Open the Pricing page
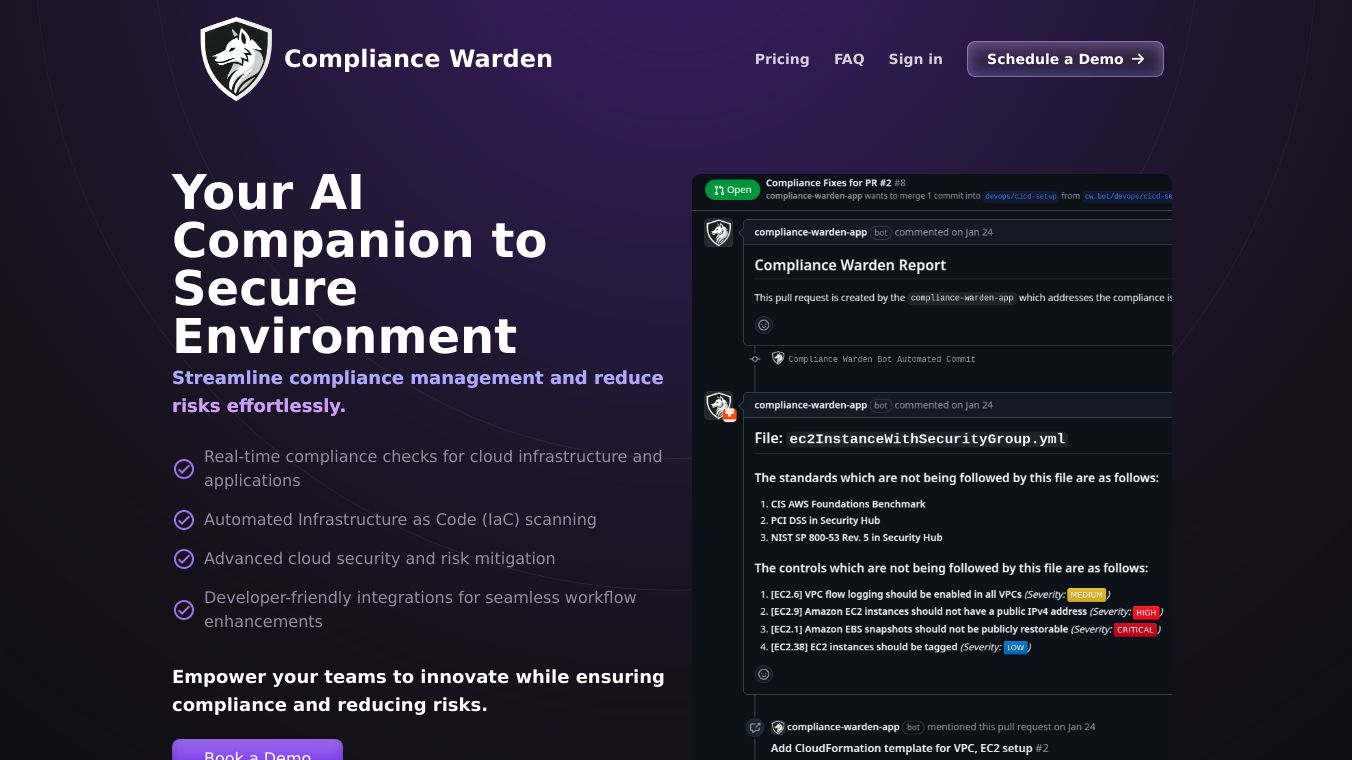This screenshot has width=1352, height=760. [782, 59]
